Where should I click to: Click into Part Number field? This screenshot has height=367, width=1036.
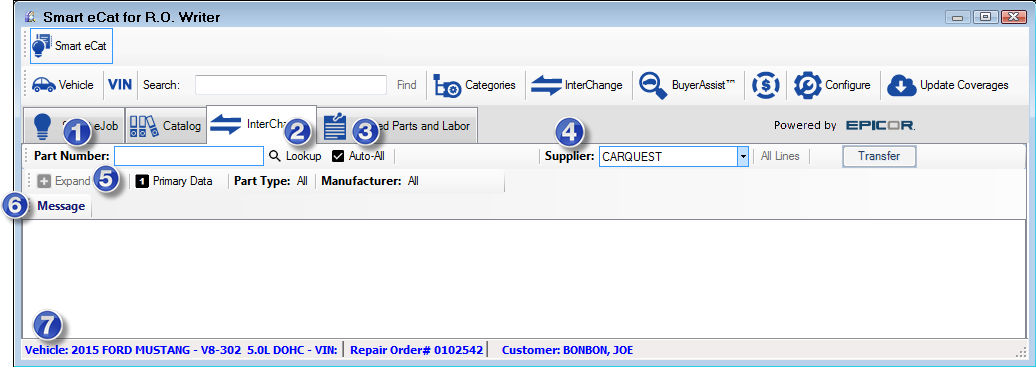(x=189, y=156)
